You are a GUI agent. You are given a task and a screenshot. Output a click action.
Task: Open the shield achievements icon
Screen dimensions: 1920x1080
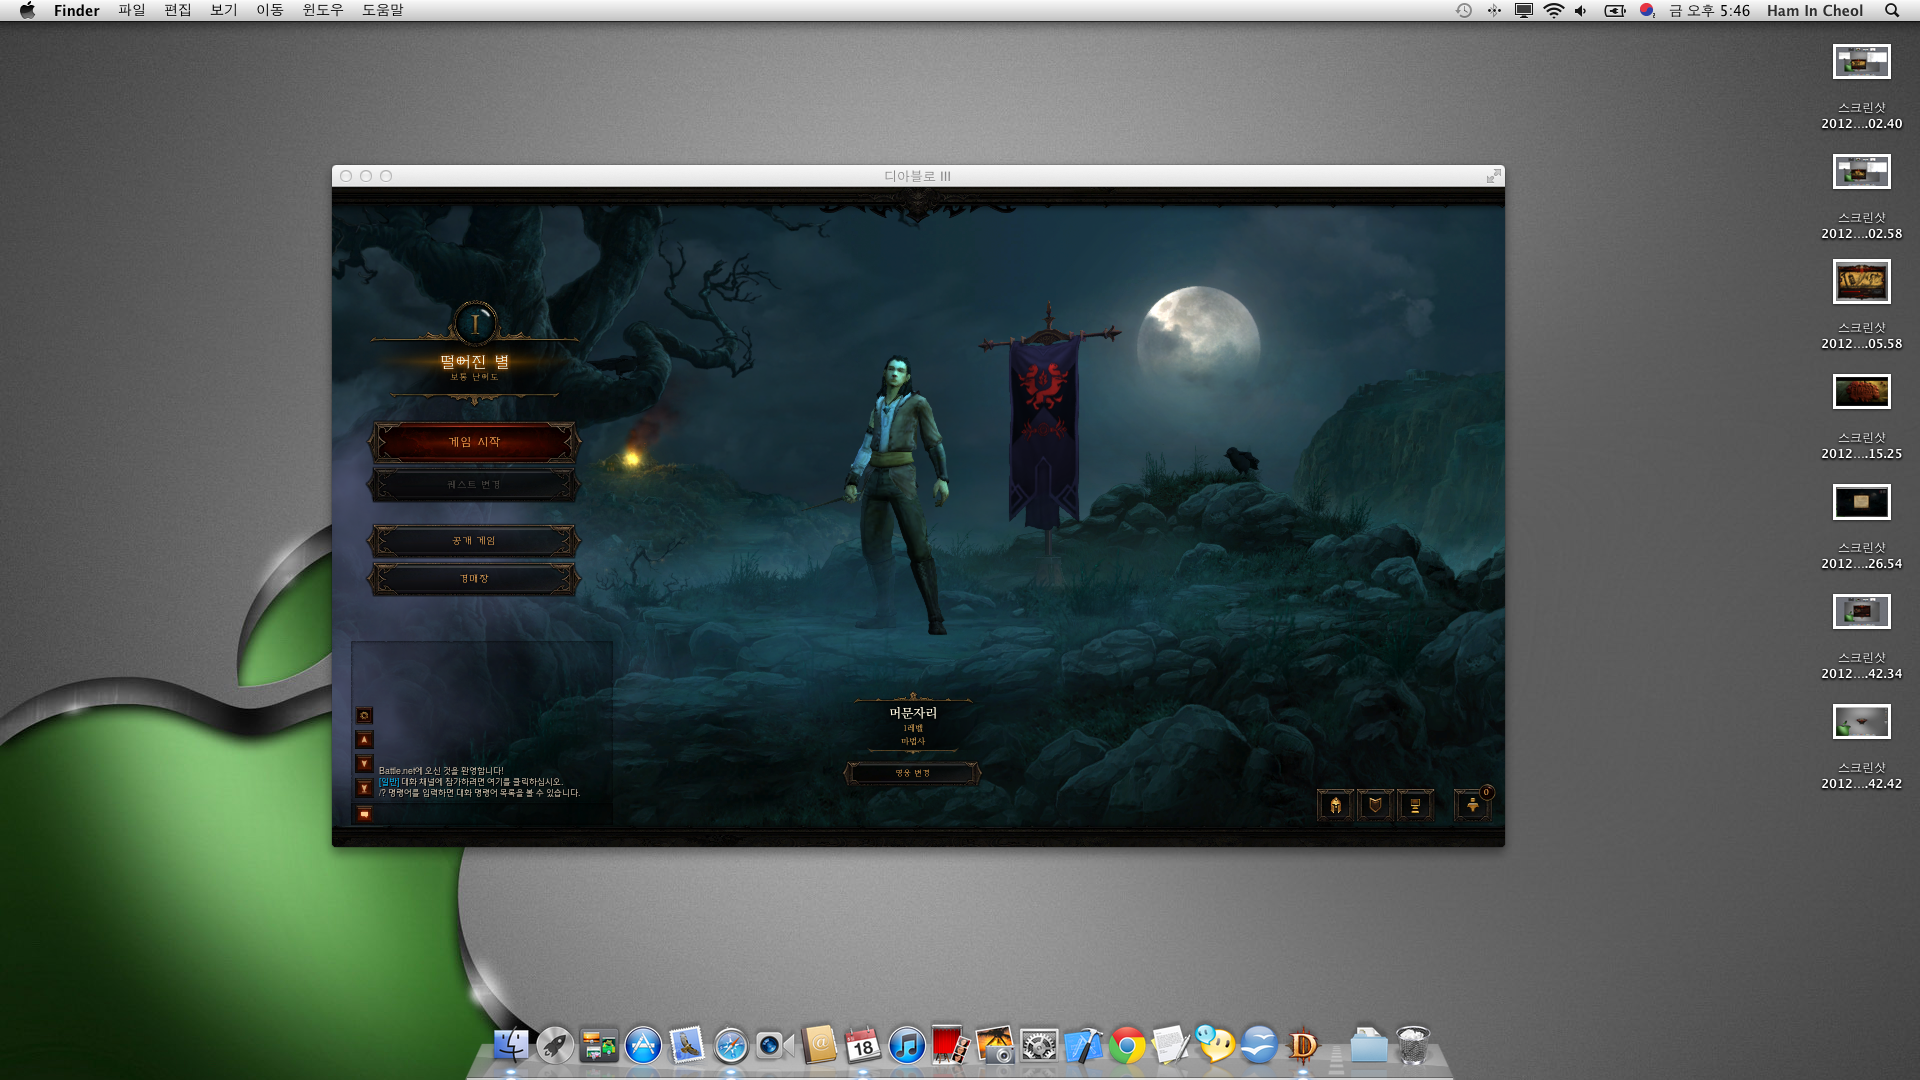(x=1375, y=805)
